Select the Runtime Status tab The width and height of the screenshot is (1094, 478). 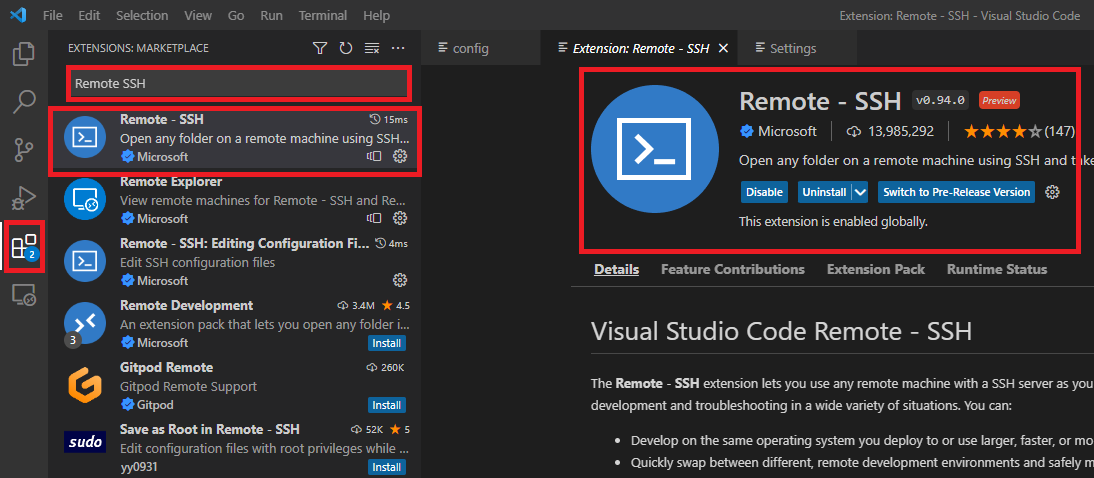pos(996,269)
